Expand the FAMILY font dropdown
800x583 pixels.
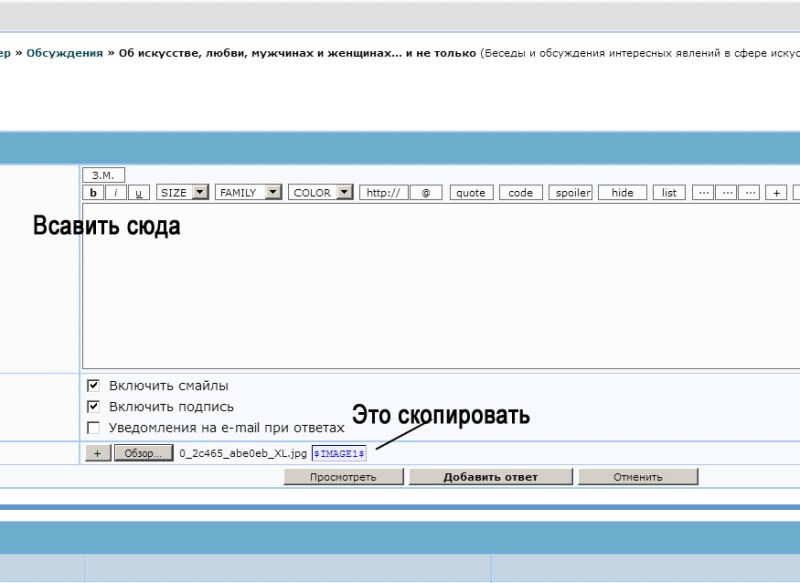click(248, 193)
